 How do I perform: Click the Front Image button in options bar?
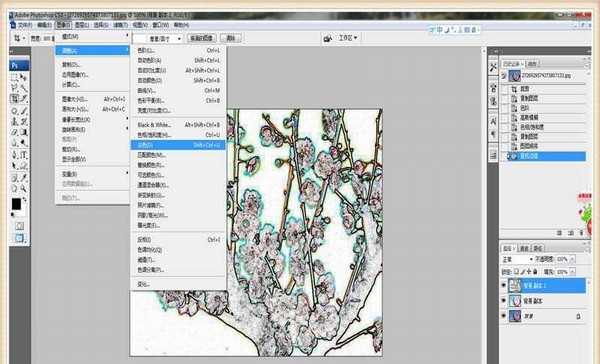[x=202, y=38]
